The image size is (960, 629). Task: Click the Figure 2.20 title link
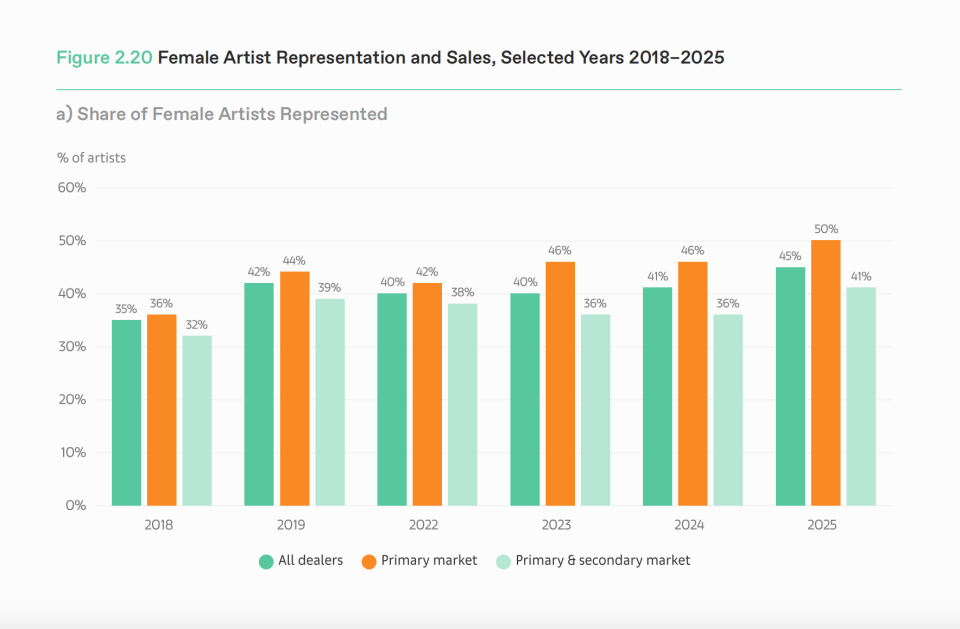(104, 58)
